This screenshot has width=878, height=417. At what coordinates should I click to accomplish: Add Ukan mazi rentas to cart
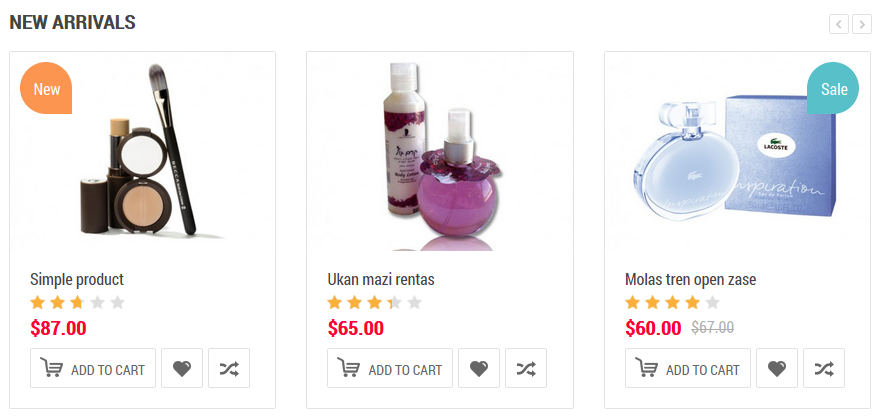(x=389, y=368)
